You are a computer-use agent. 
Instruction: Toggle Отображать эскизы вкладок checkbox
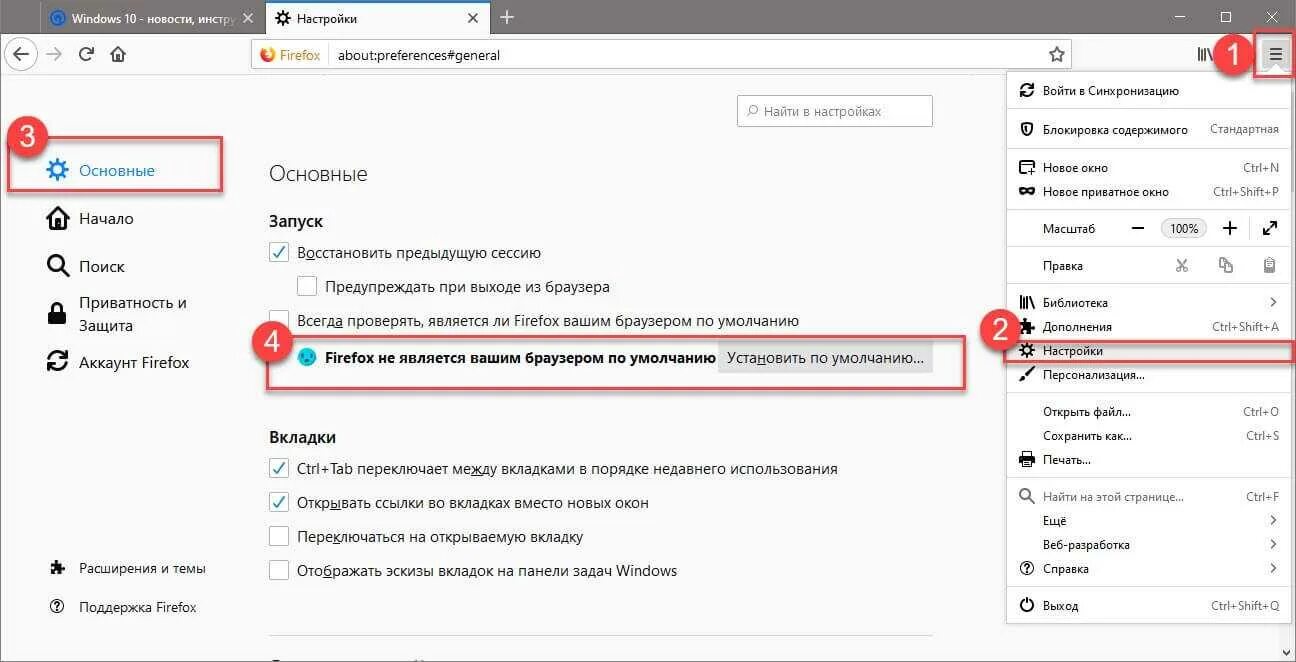tap(279, 571)
